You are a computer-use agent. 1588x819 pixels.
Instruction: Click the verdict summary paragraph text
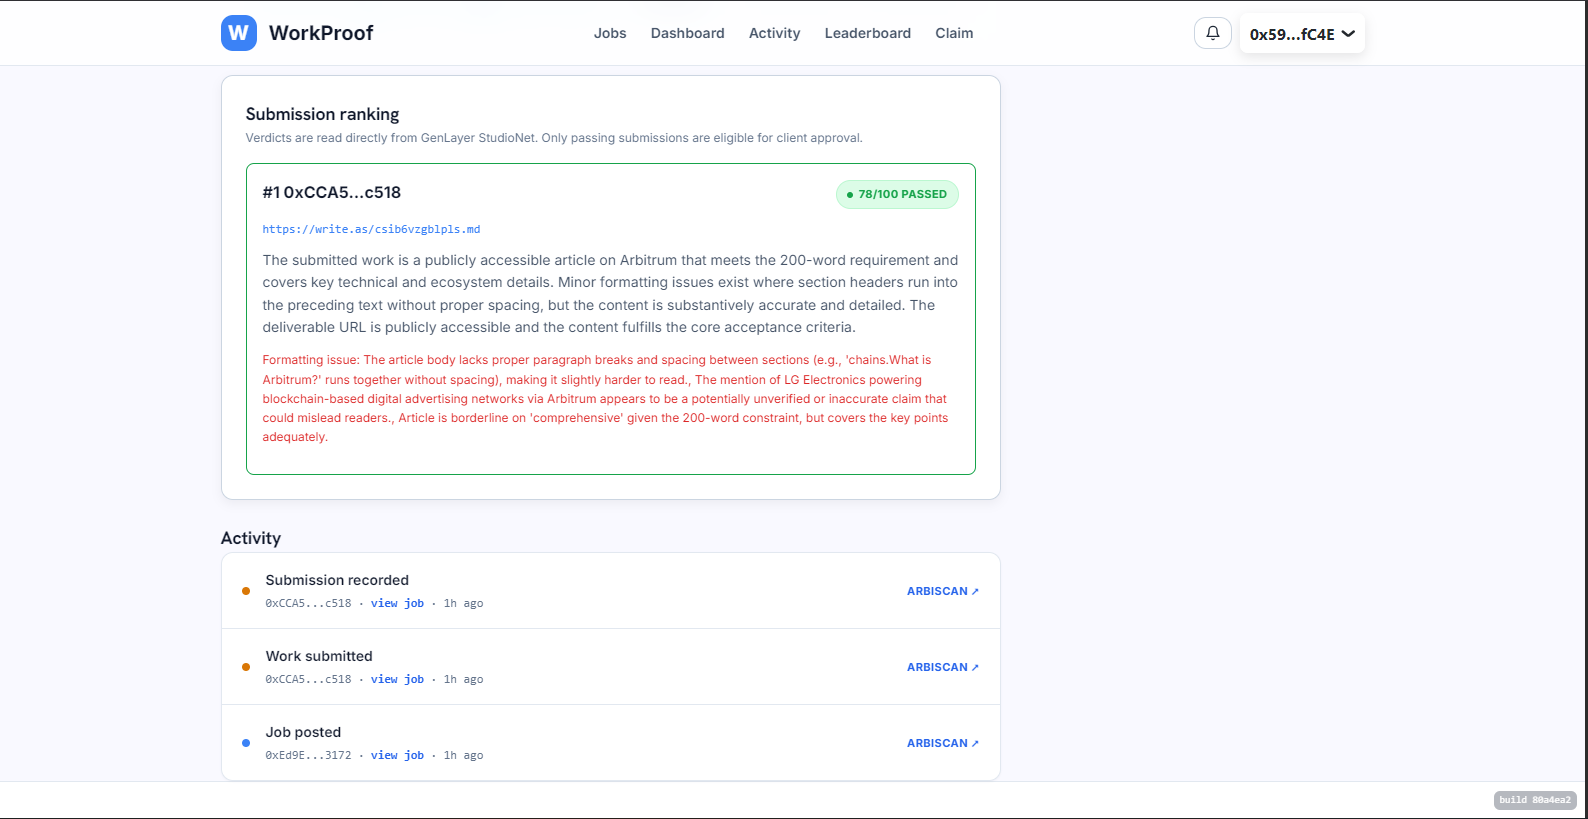610,293
